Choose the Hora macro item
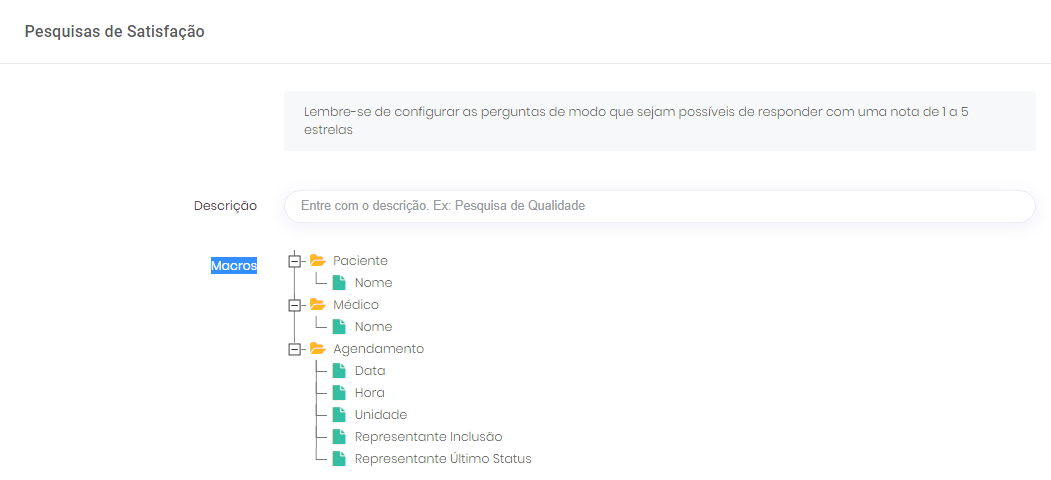 369,393
